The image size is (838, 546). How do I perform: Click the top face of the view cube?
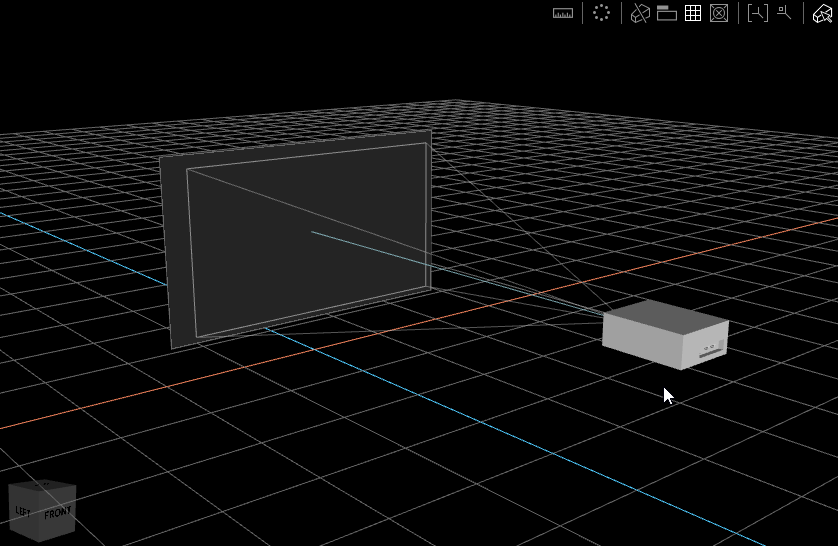(44, 484)
